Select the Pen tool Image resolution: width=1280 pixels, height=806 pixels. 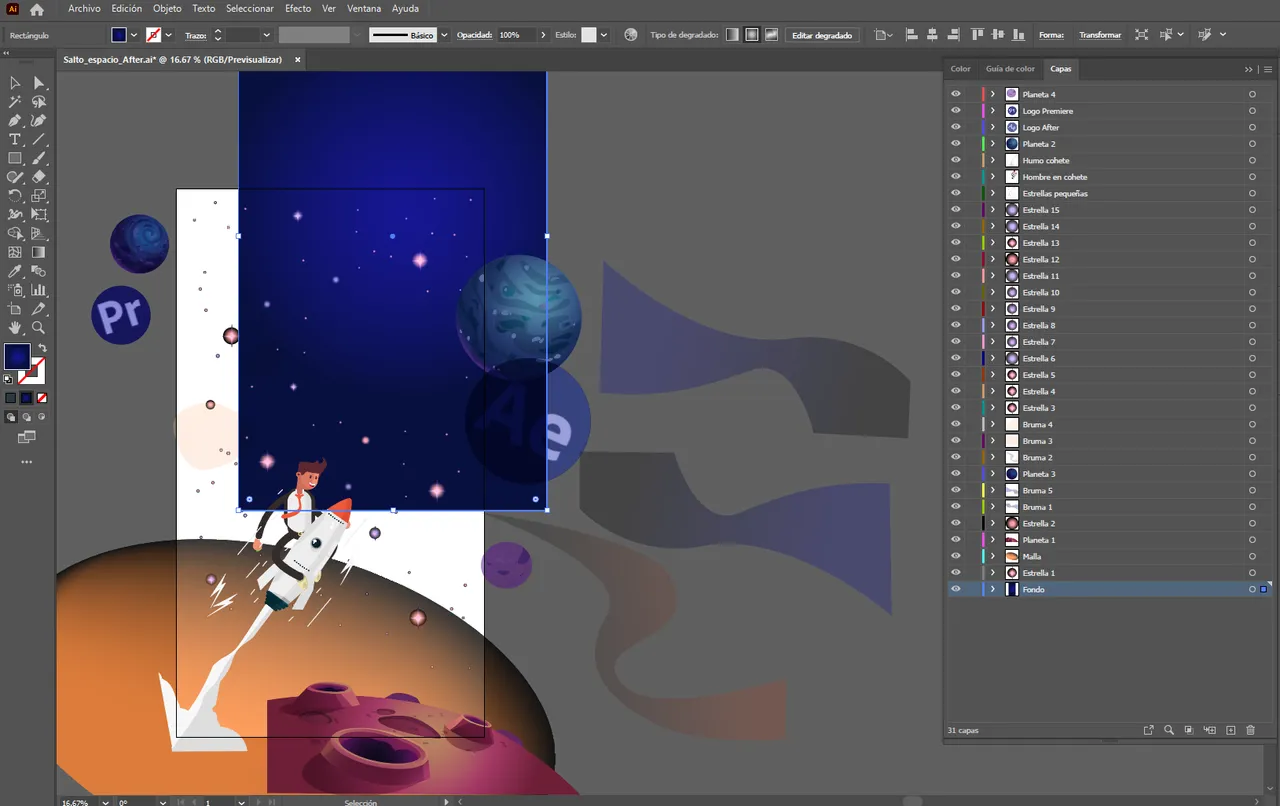tap(15, 121)
